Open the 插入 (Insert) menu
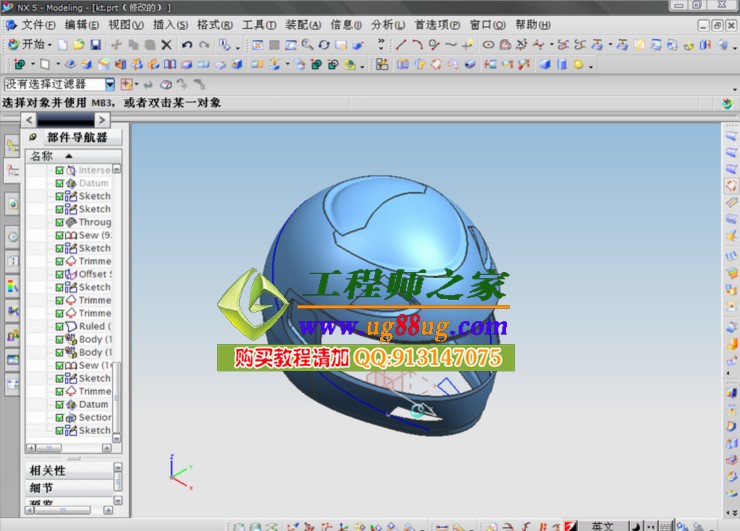Image resolution: width=740 pixels, height=531 pixels. click(x=170, y=24)
